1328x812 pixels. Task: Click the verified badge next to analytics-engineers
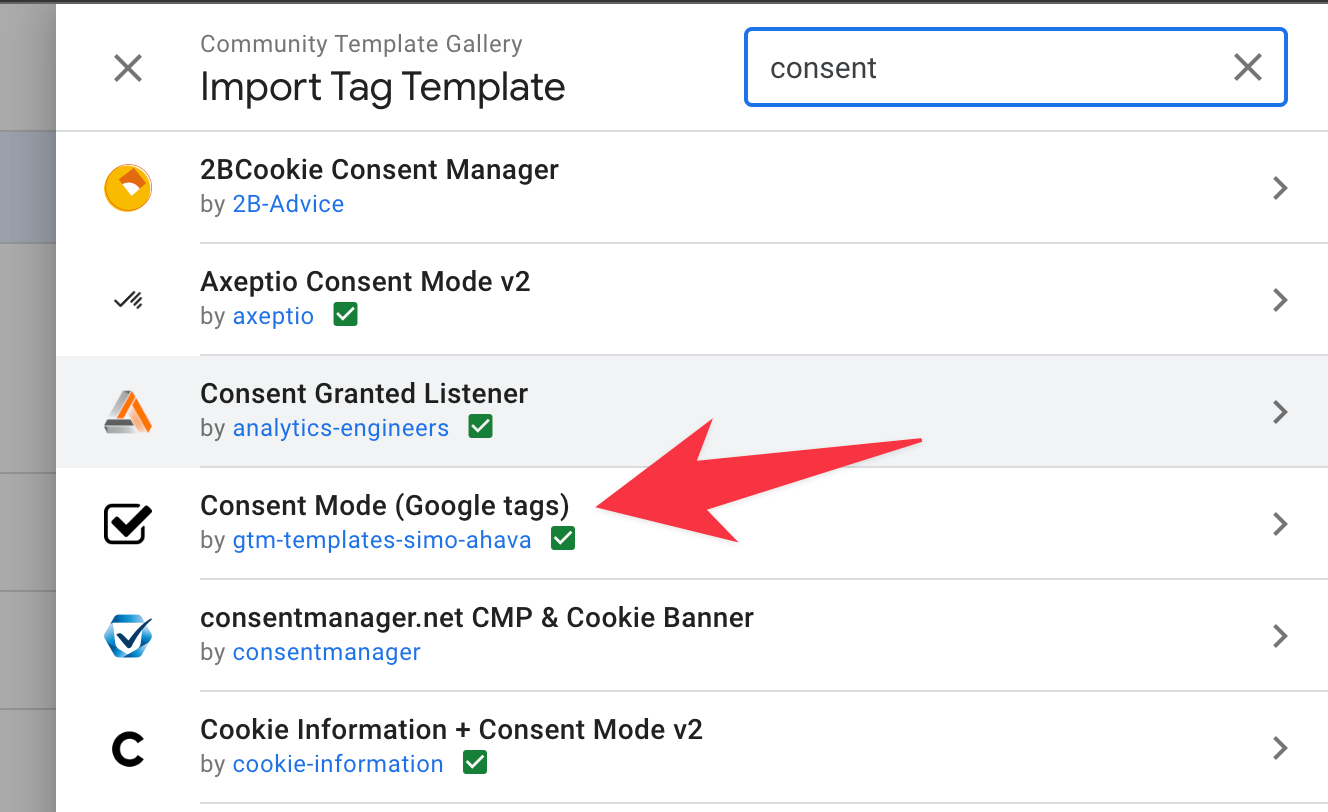tap(480, 428)
